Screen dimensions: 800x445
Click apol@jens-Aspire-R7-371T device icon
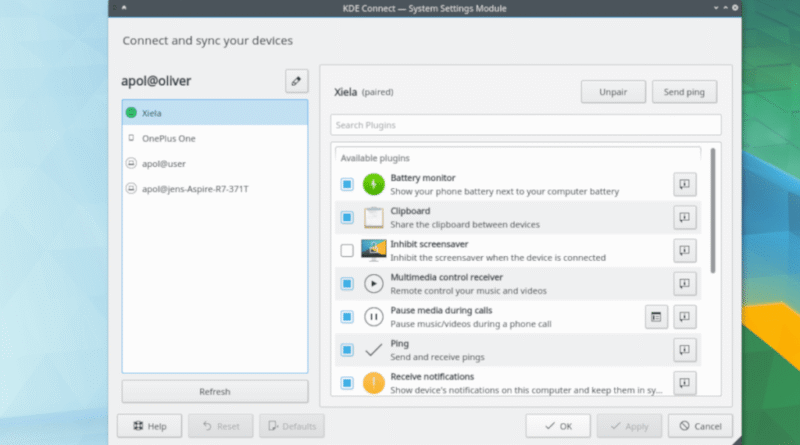131,188
